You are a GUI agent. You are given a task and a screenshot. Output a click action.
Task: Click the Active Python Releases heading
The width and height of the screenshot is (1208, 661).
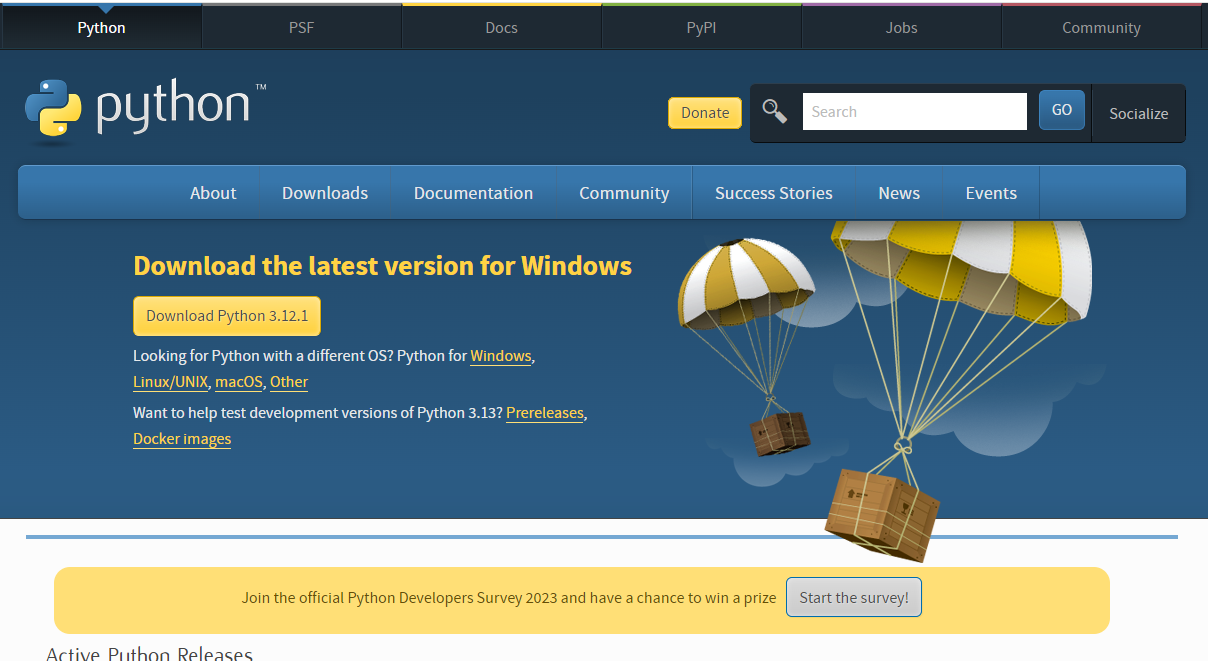(x=150, y=654)
